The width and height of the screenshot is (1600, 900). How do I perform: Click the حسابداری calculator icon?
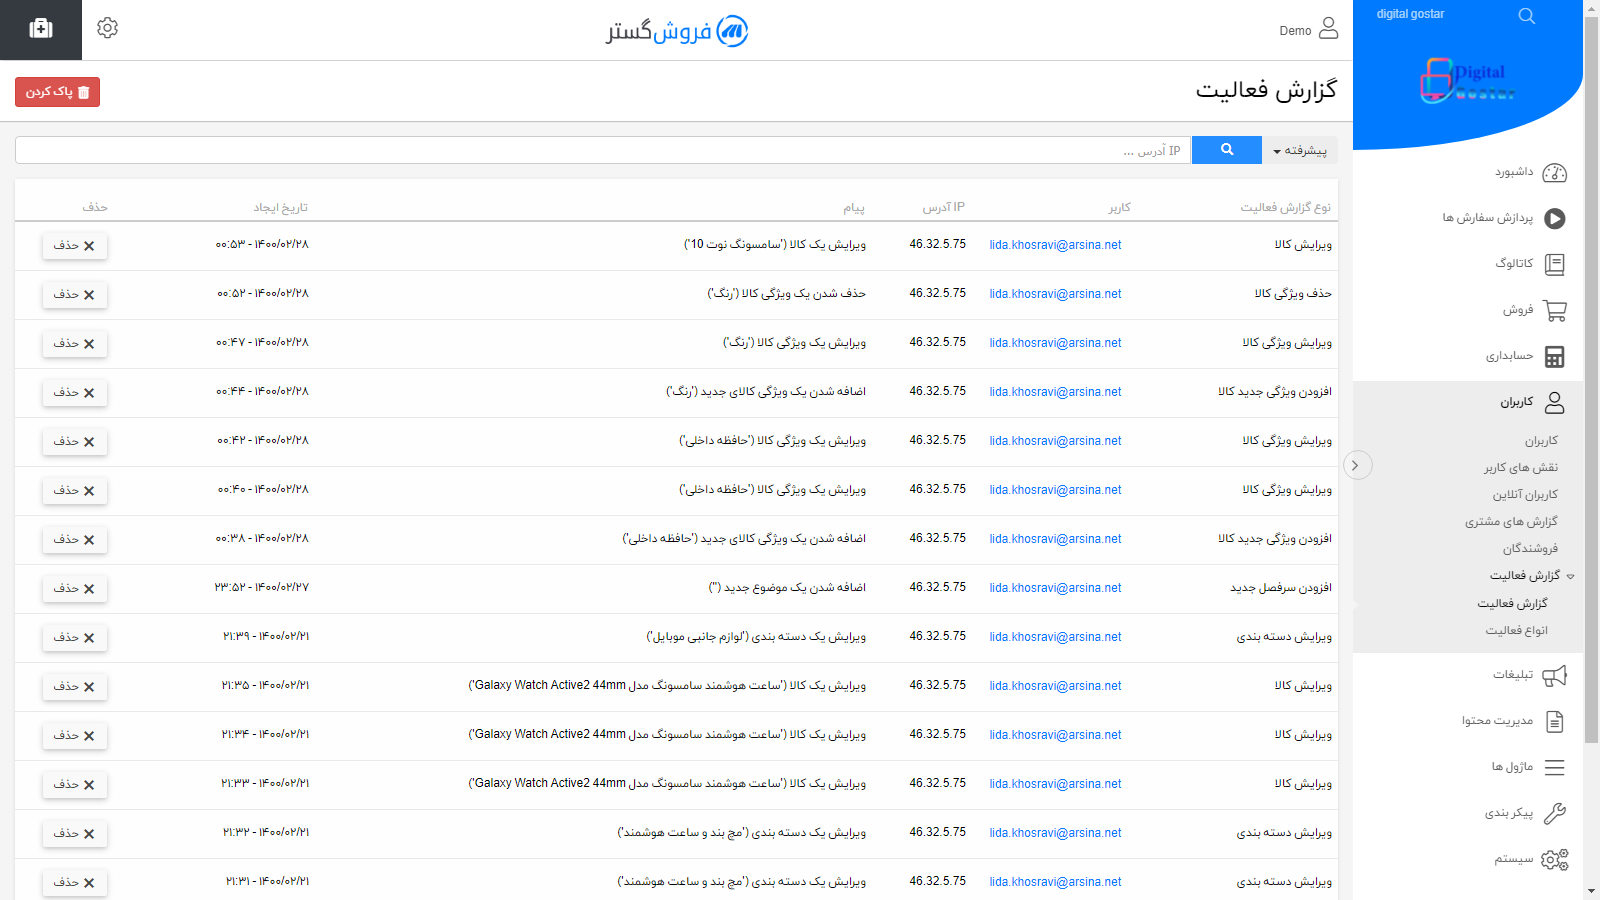coord(1554,356)
